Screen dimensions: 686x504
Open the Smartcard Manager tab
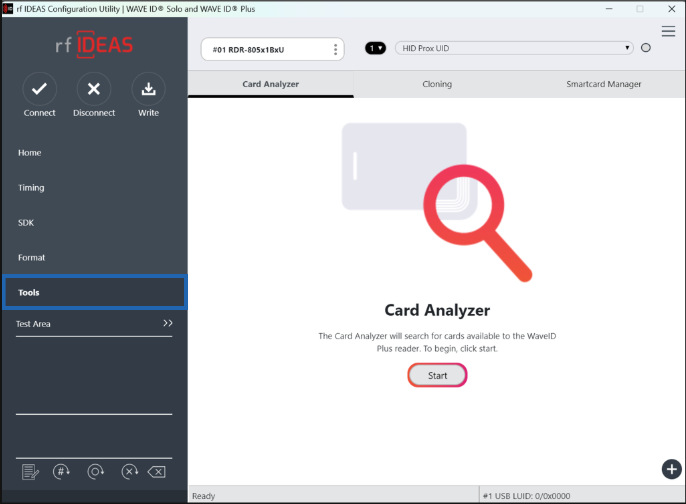click(x=603, y=84)
